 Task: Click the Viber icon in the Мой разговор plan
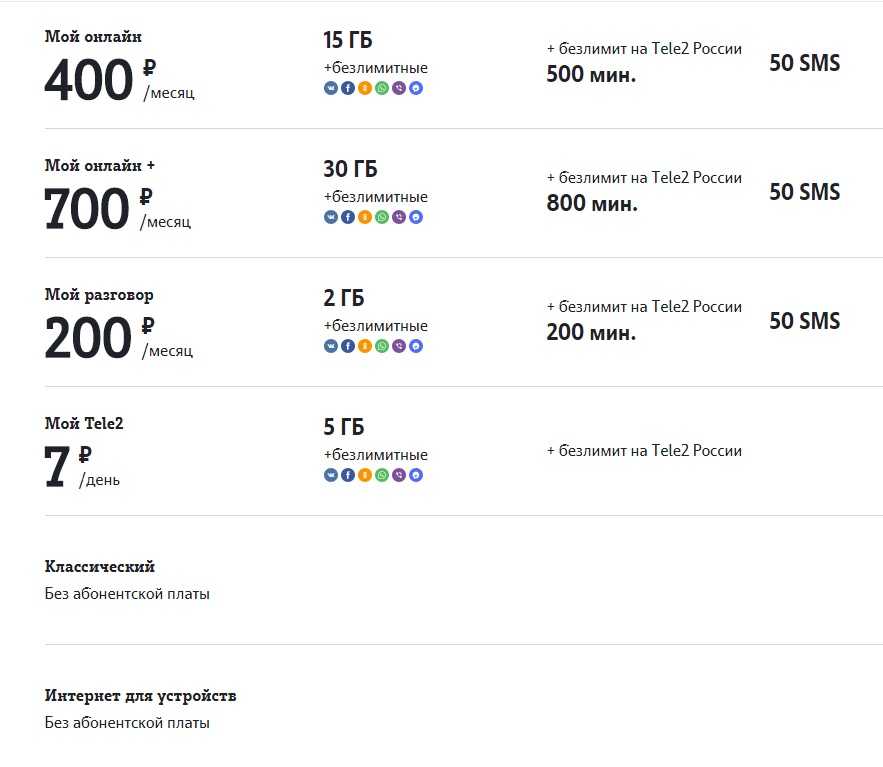399,346
